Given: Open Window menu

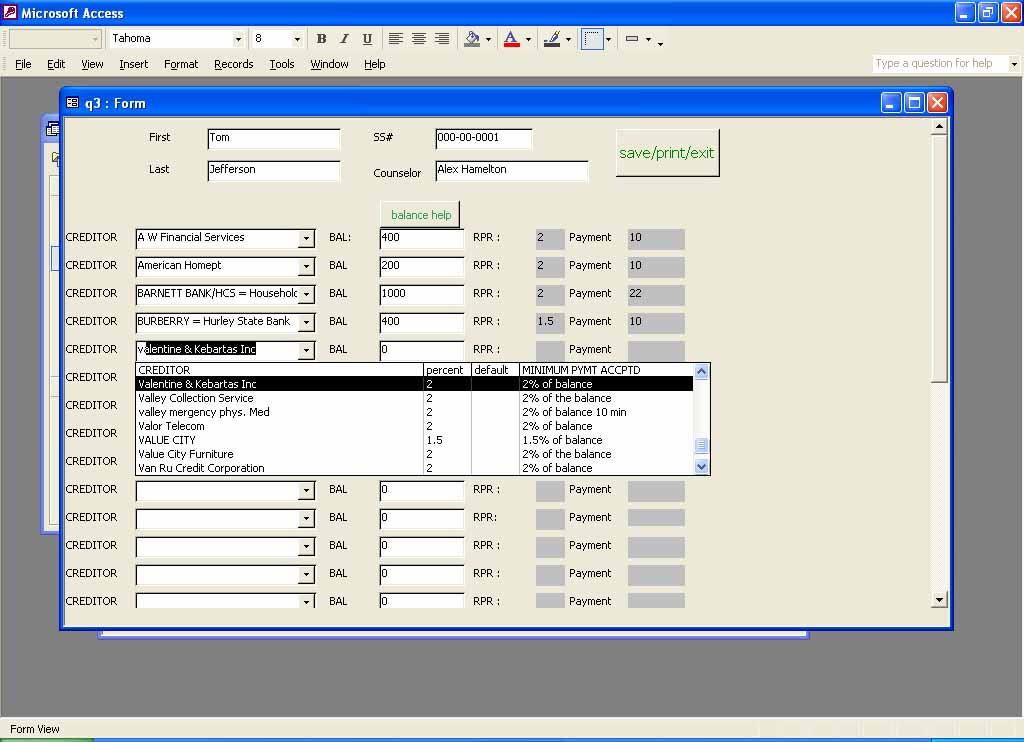Looking at the screenshot, I should pyautogui.click(x=329, y=64).
